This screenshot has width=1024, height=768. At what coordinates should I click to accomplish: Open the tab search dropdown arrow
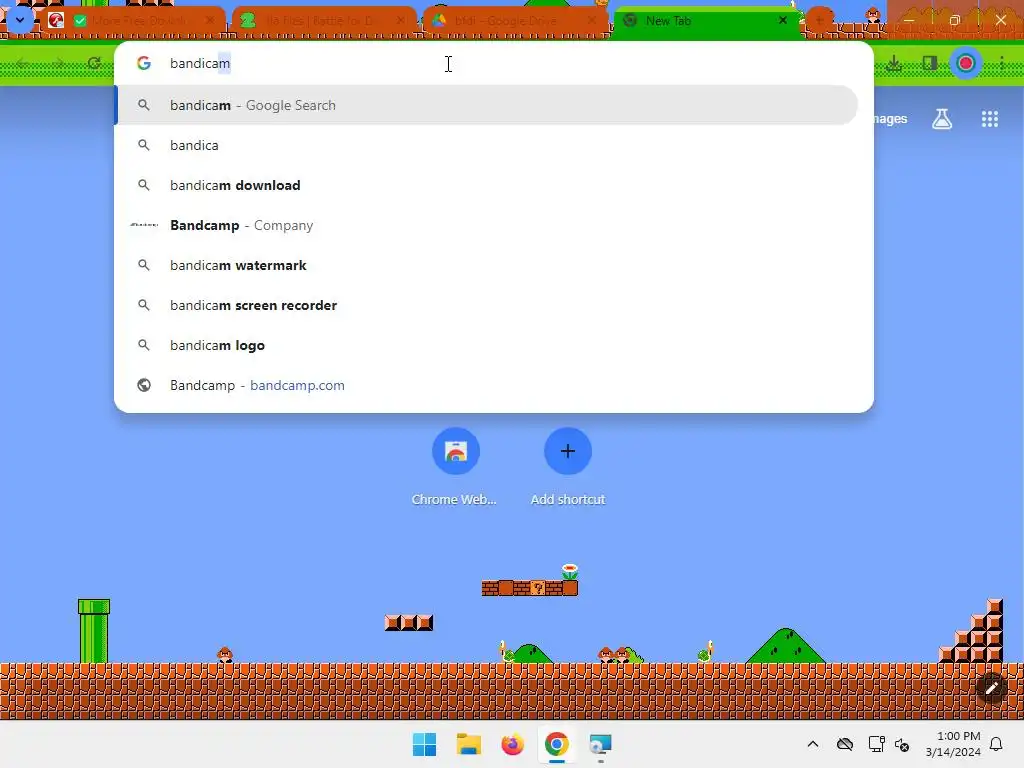[20, 20]
